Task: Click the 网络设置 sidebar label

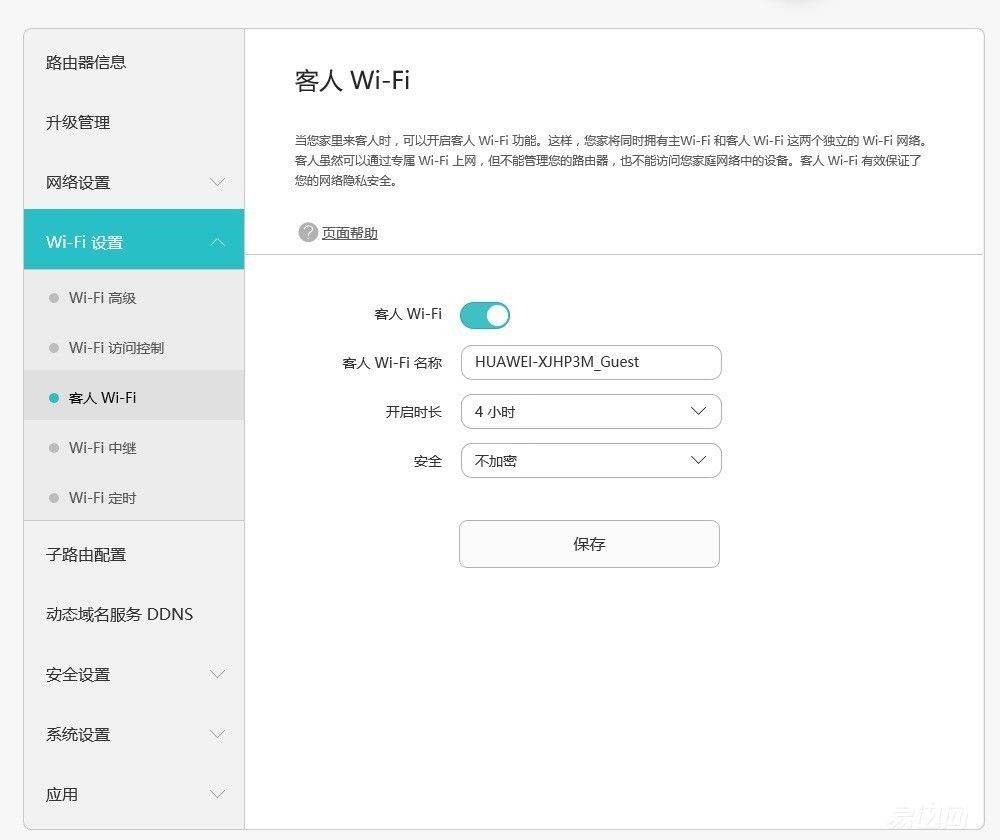Action: 78,182
